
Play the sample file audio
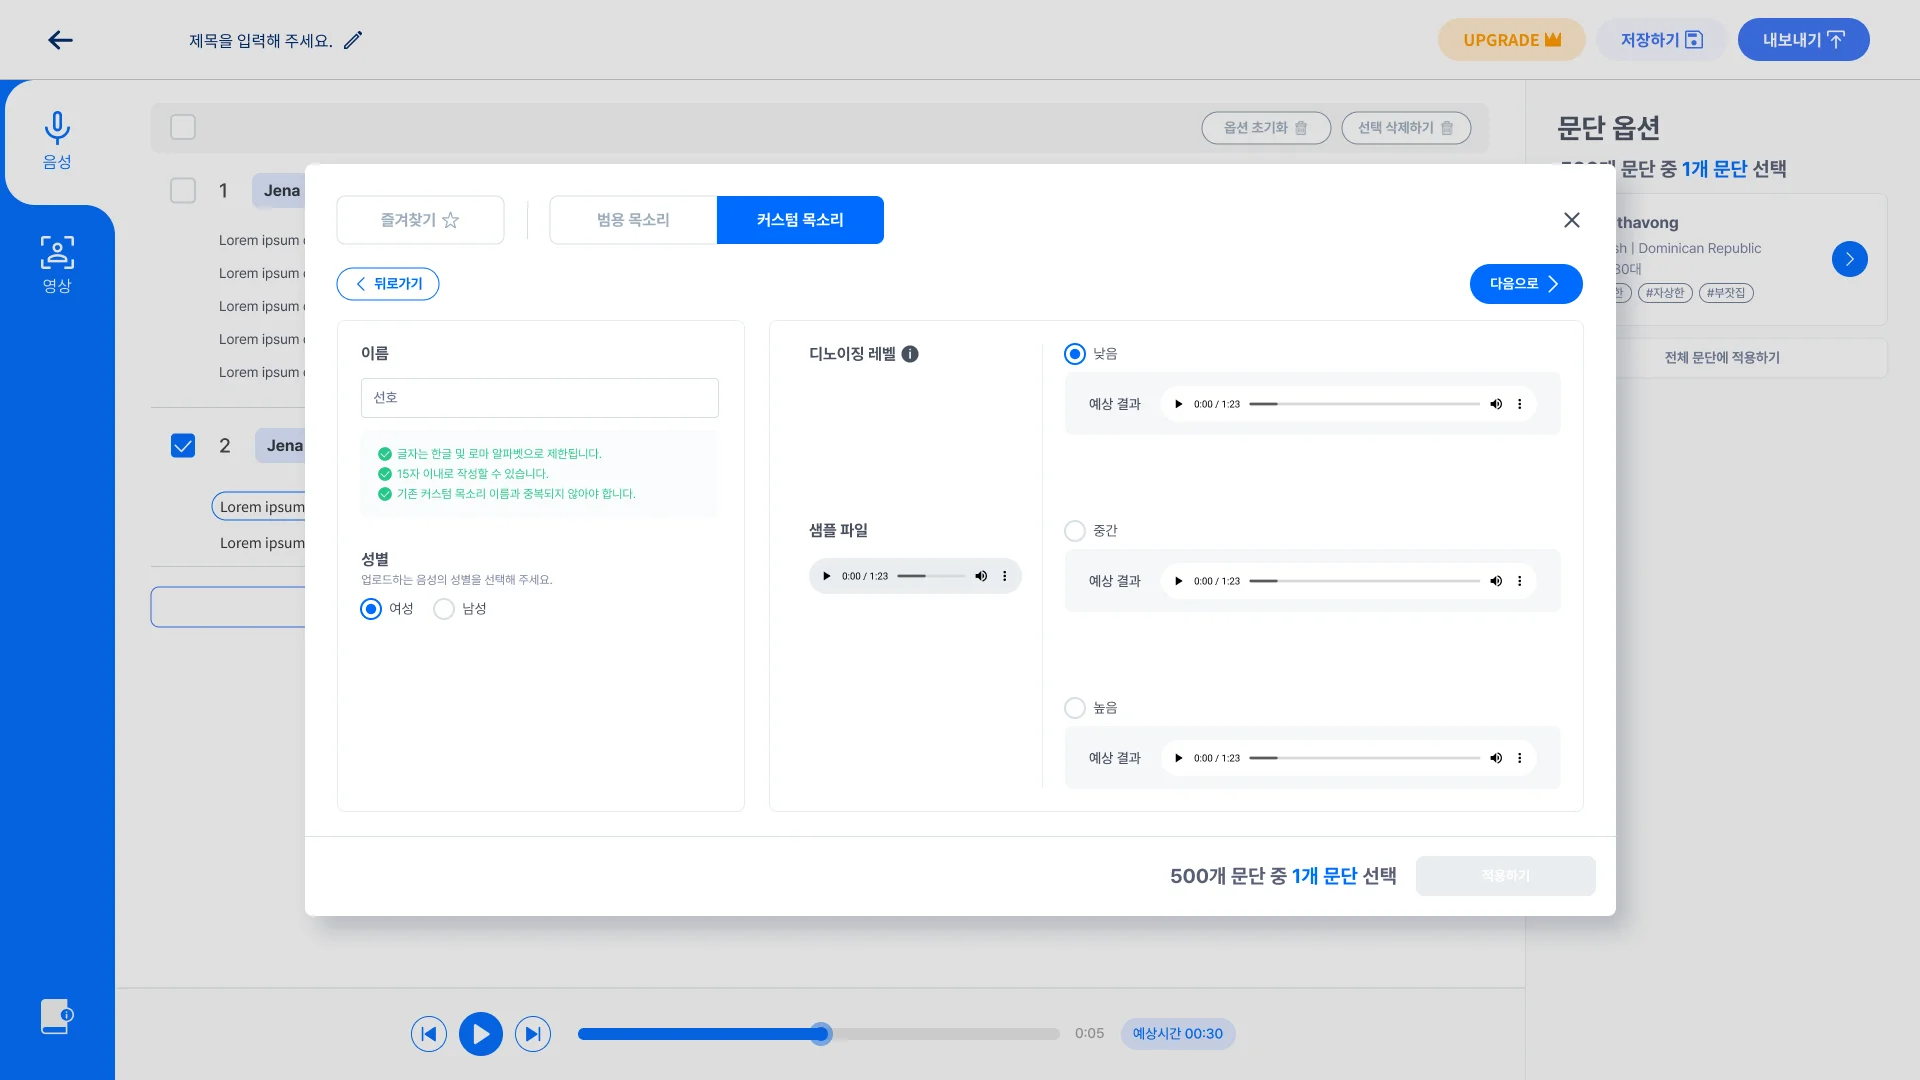click(x=827, y=576)
